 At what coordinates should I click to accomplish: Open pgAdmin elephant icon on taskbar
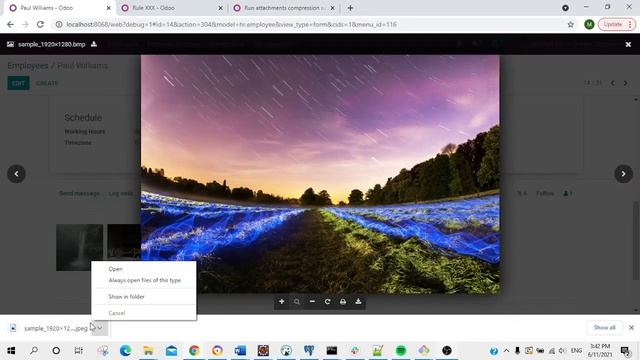309,350
